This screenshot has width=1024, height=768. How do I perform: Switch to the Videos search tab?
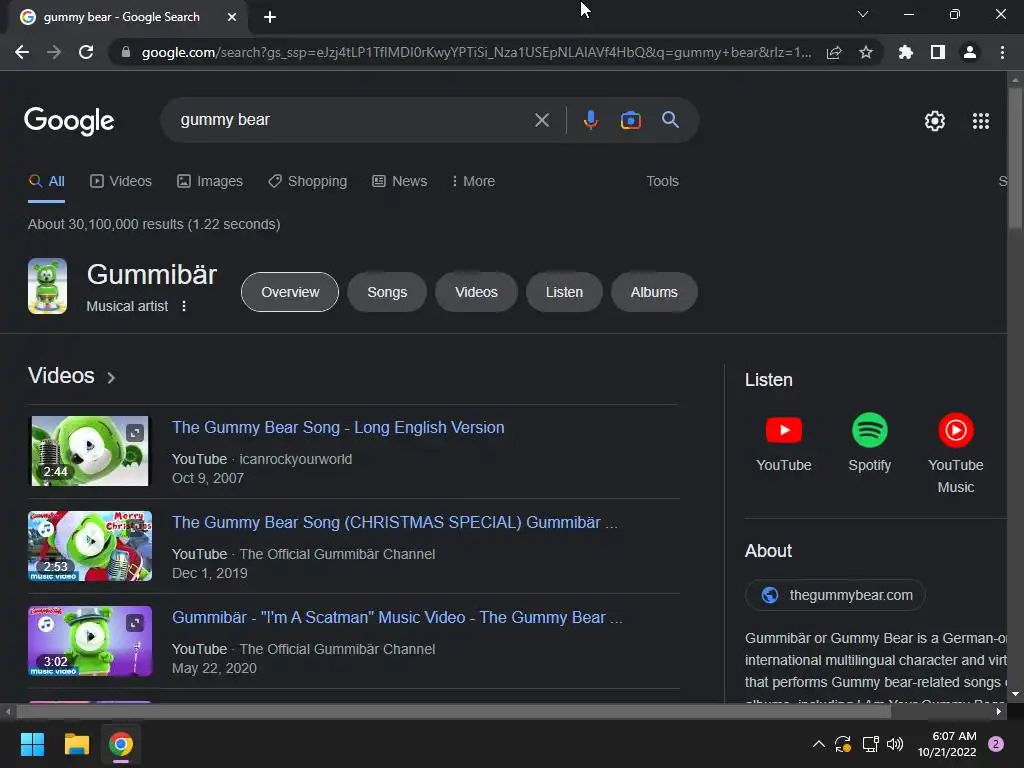click(x=121, y=182)
